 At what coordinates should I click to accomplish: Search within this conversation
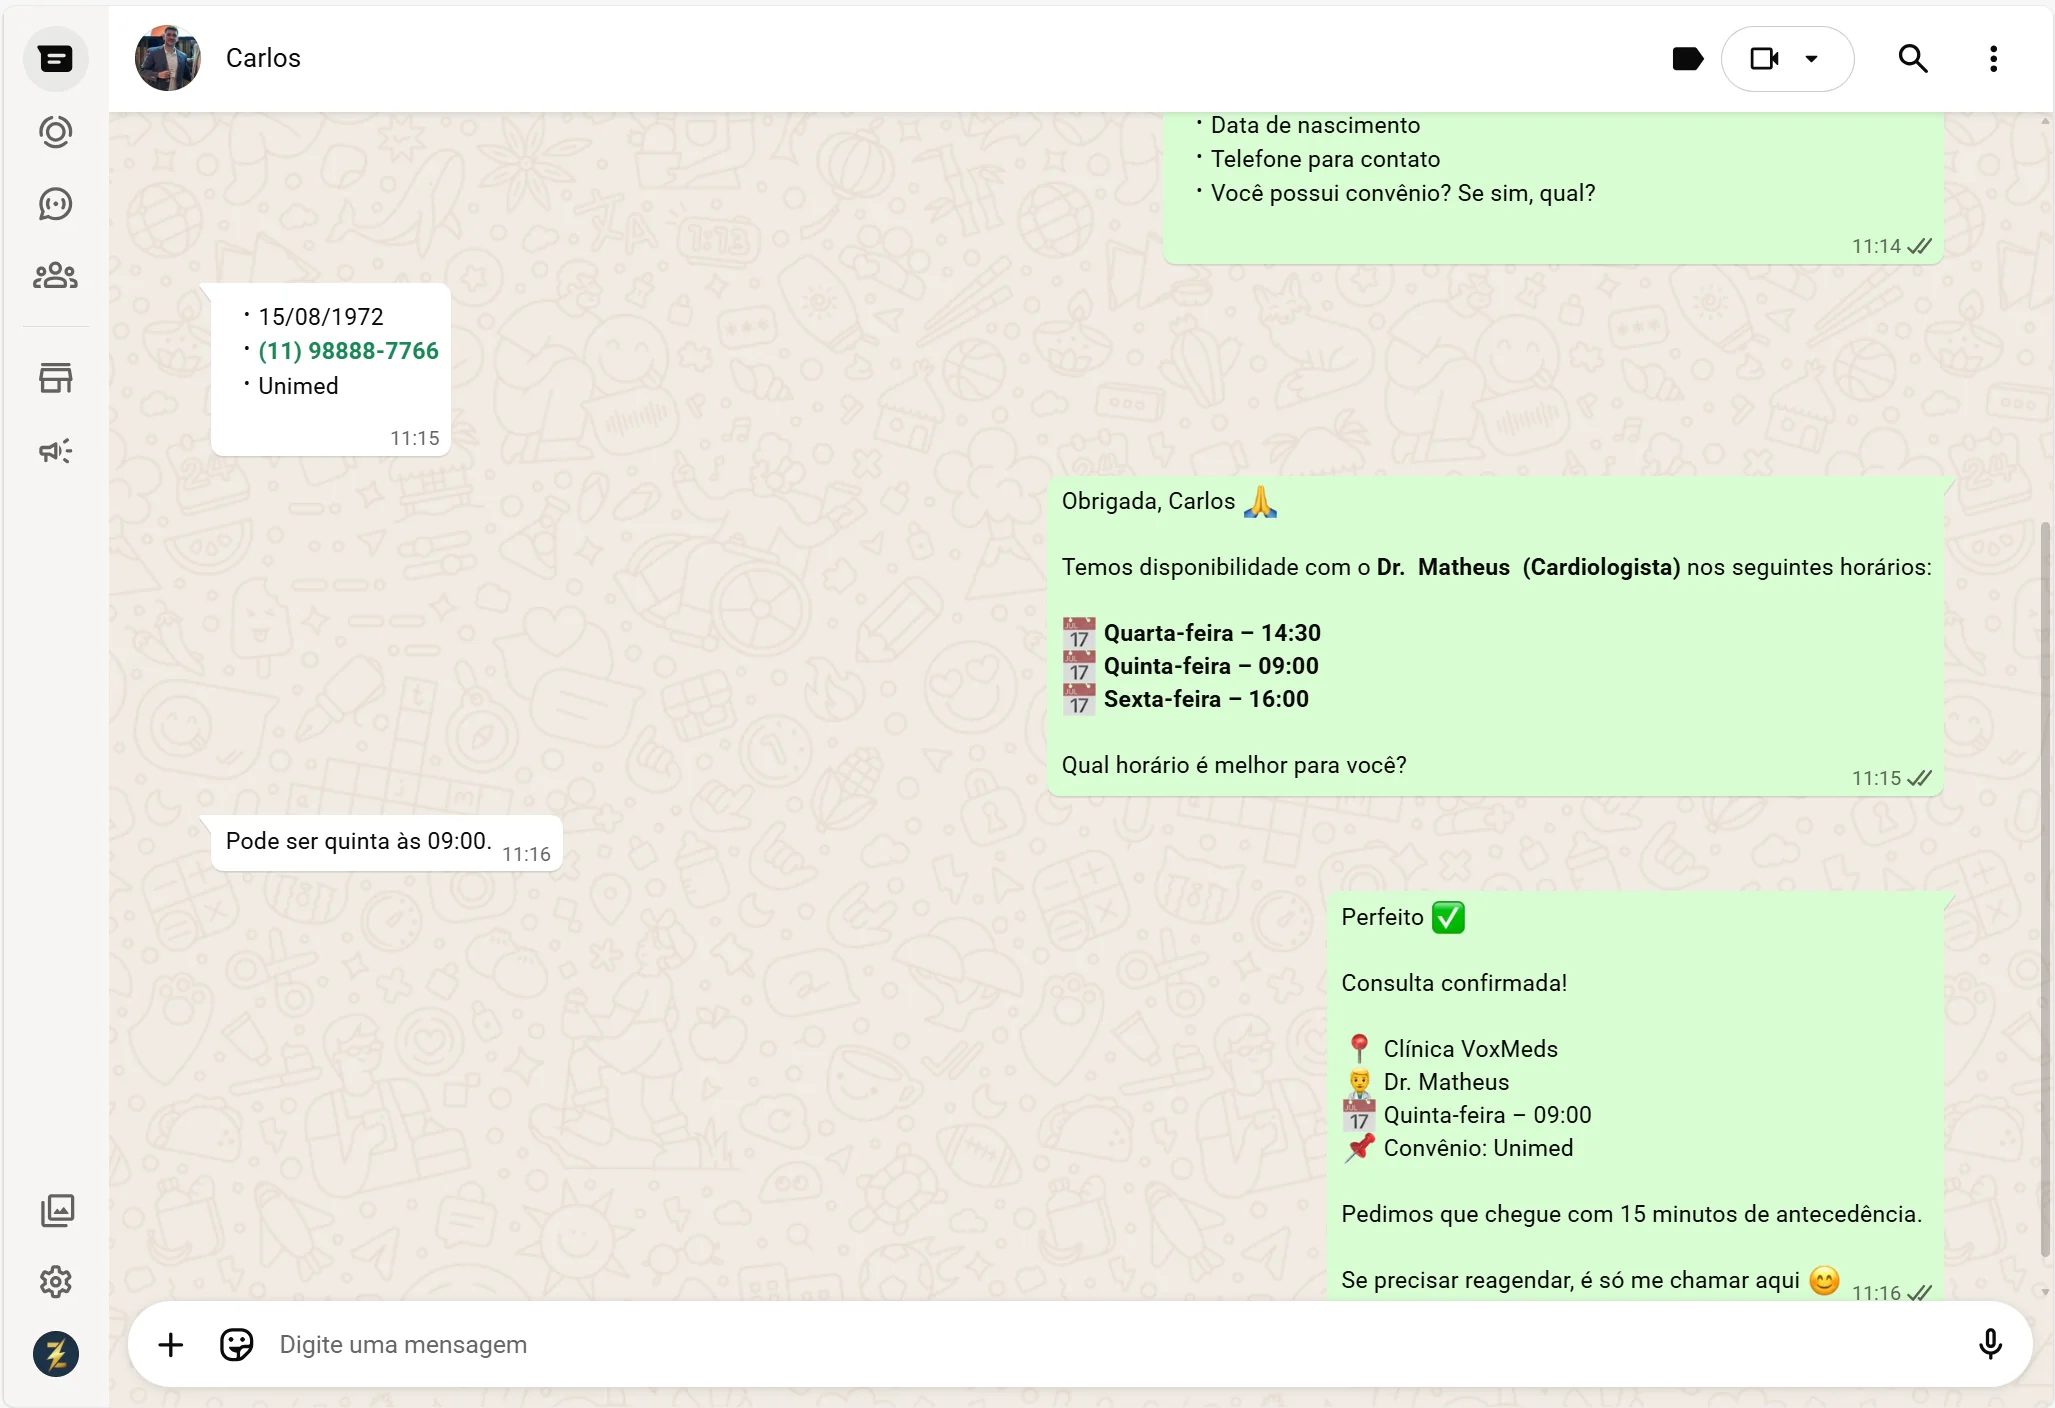point(1913,58)
